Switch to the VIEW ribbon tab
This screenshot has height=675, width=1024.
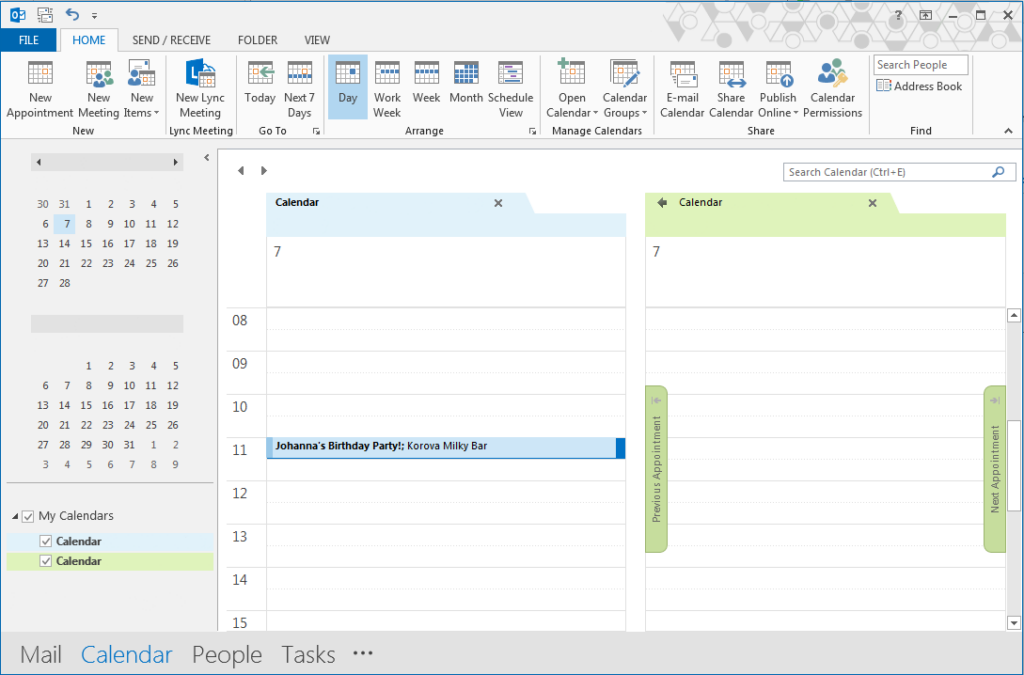click(x=317, y=40)
